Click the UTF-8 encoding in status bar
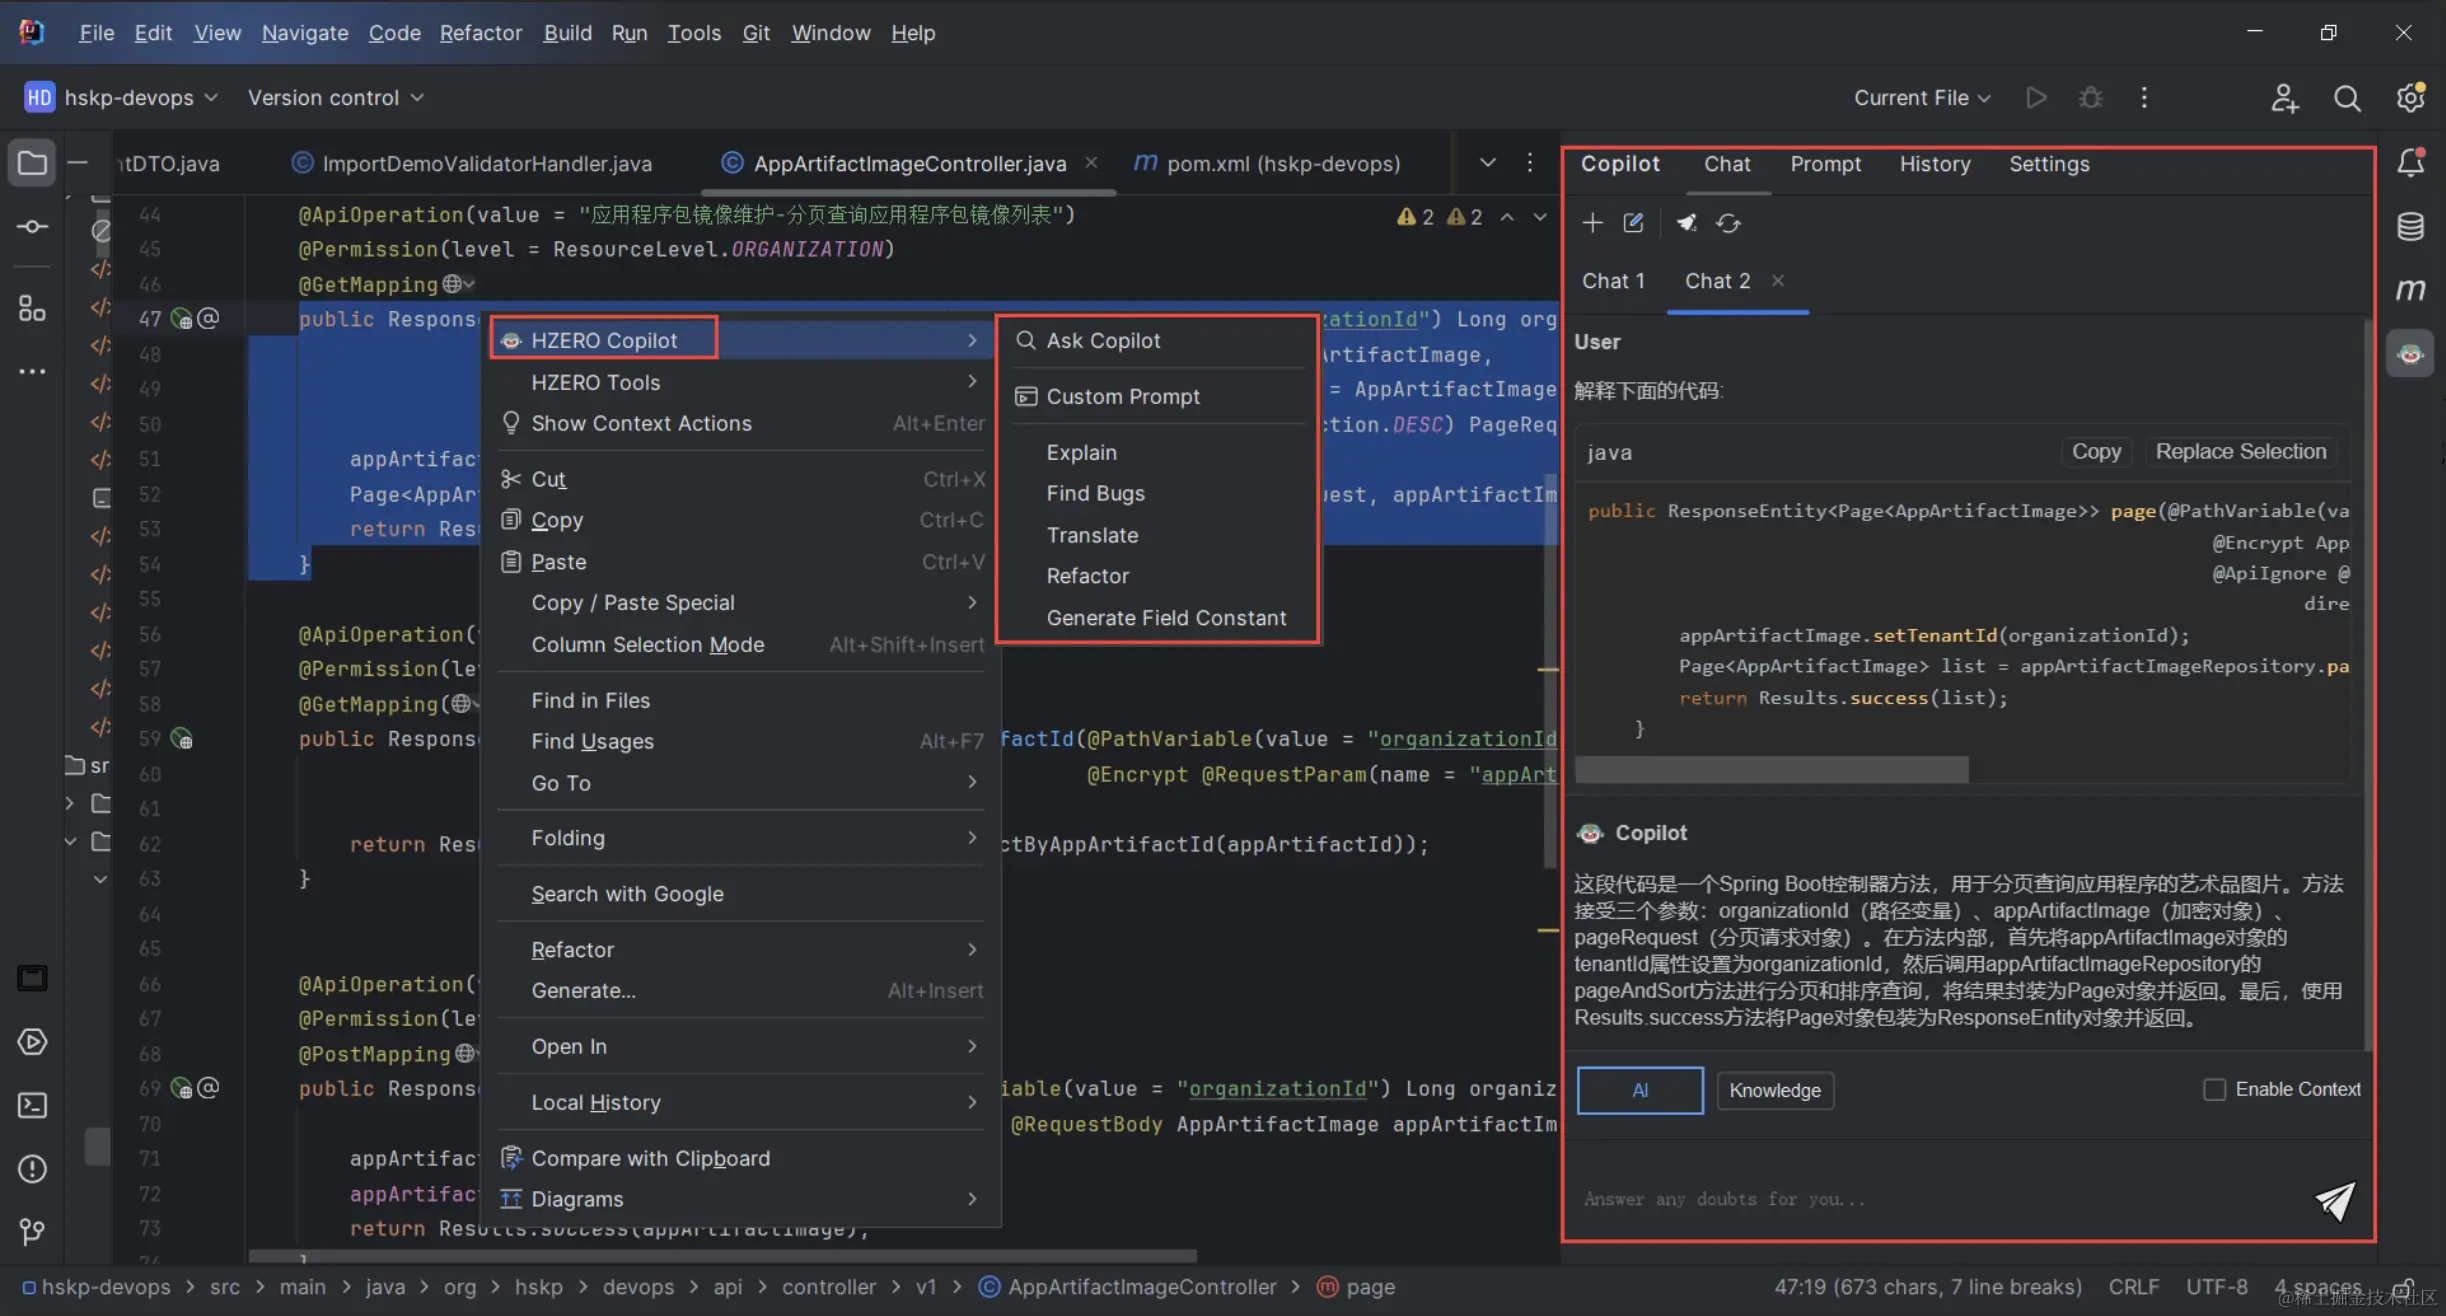2446x1316 pixels. tap(2216, 1287)
